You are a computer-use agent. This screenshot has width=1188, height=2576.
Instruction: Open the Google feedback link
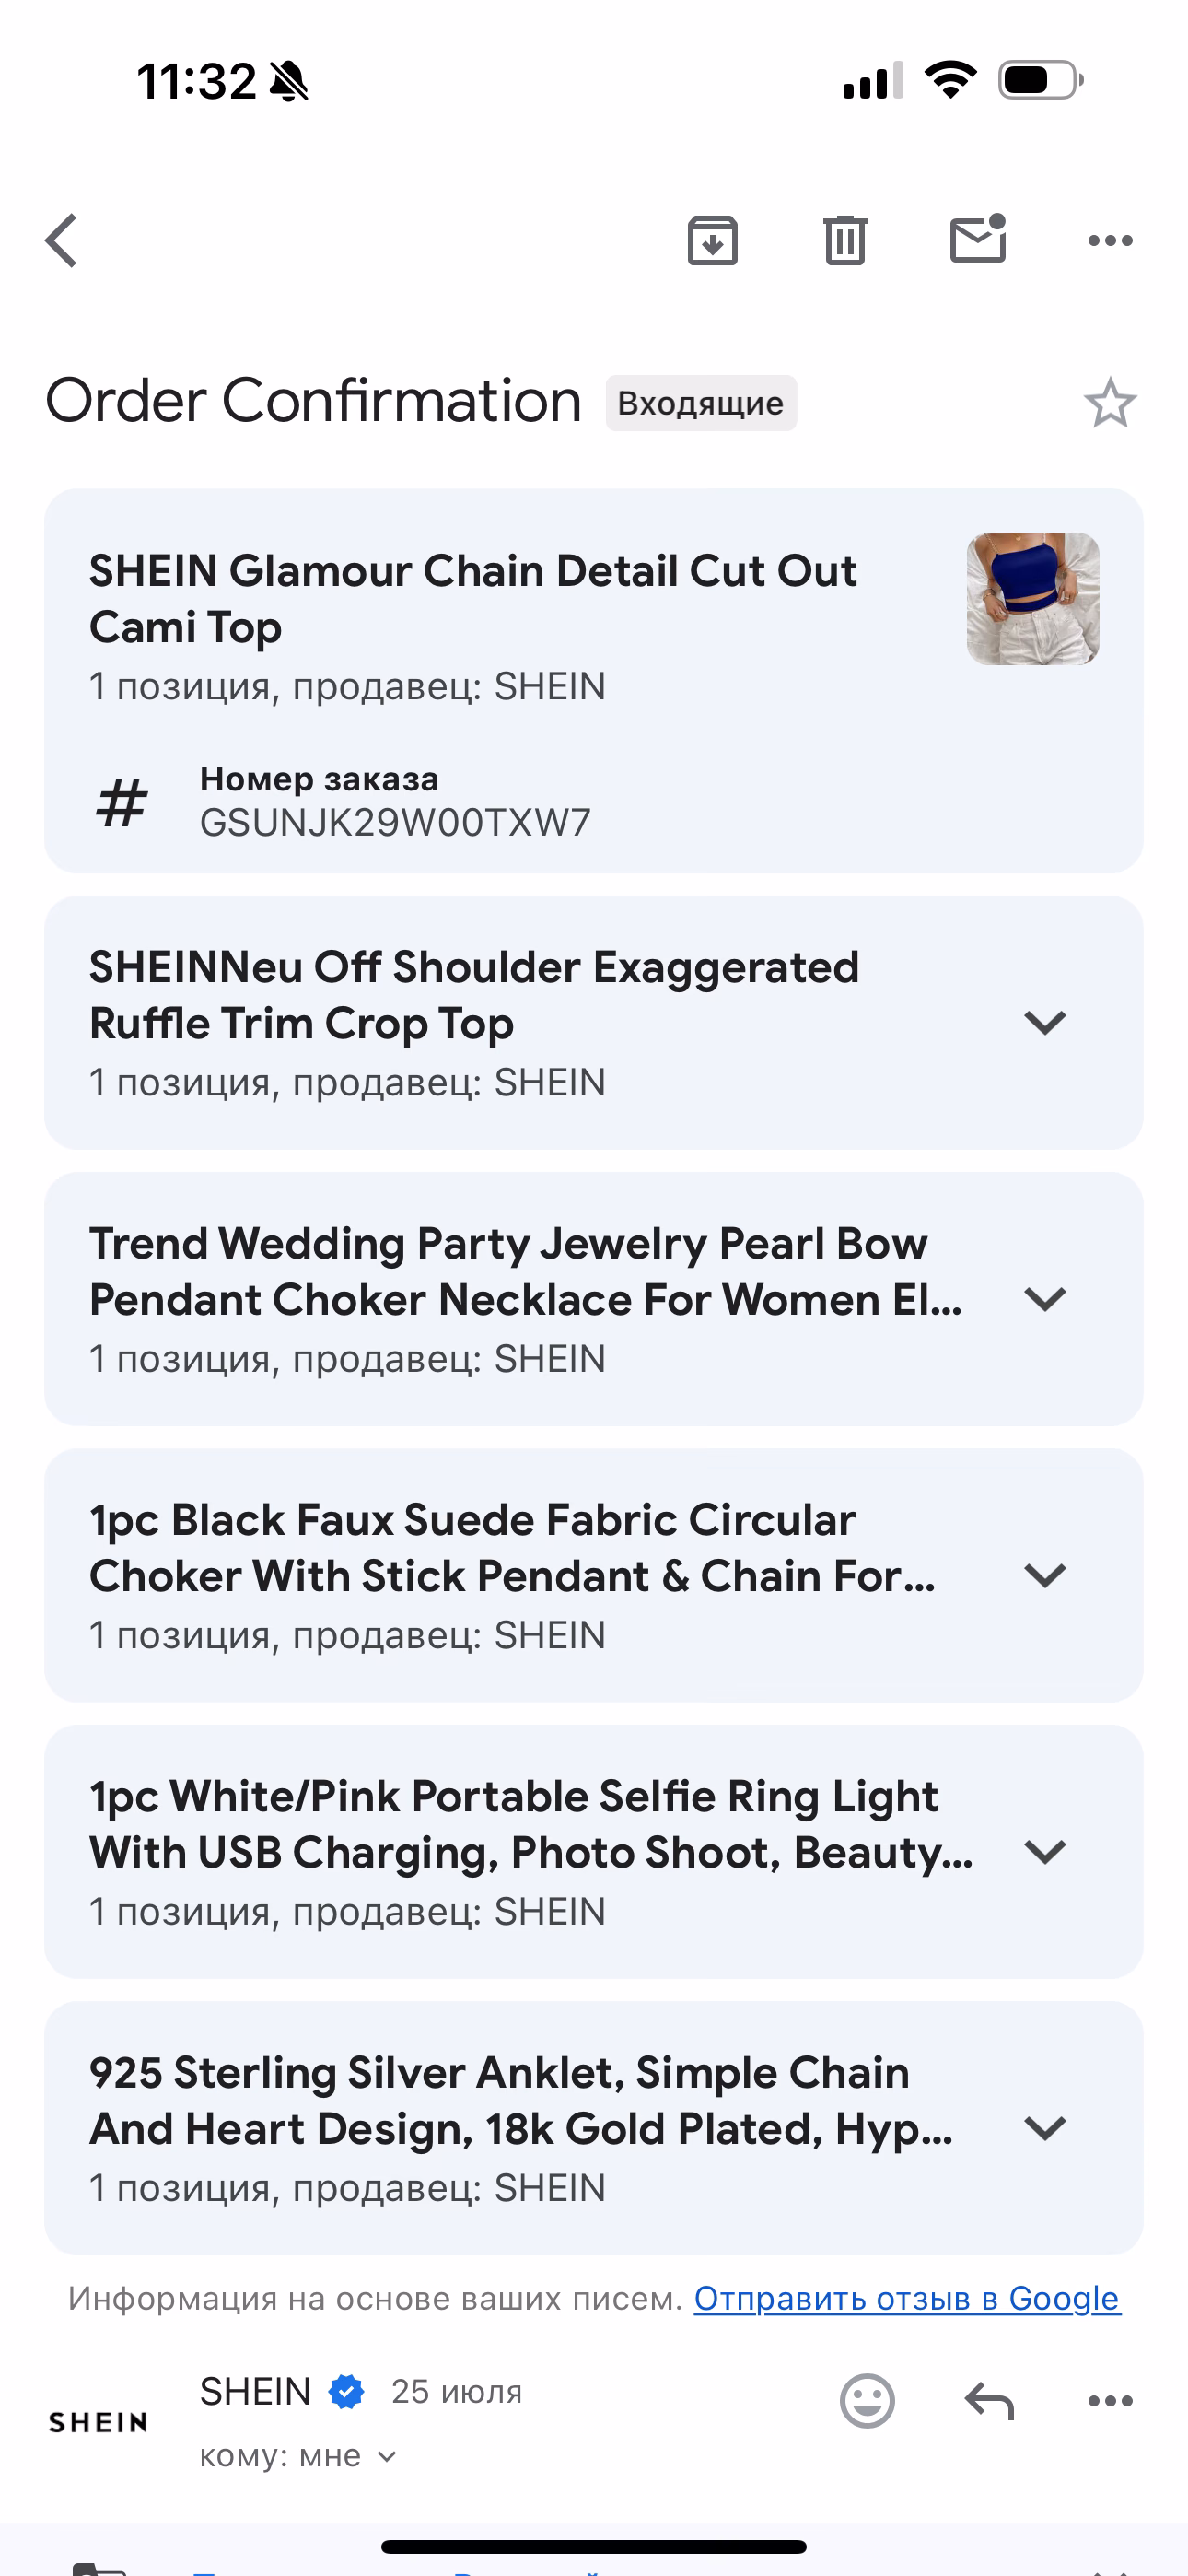(x=907, y=2298)
